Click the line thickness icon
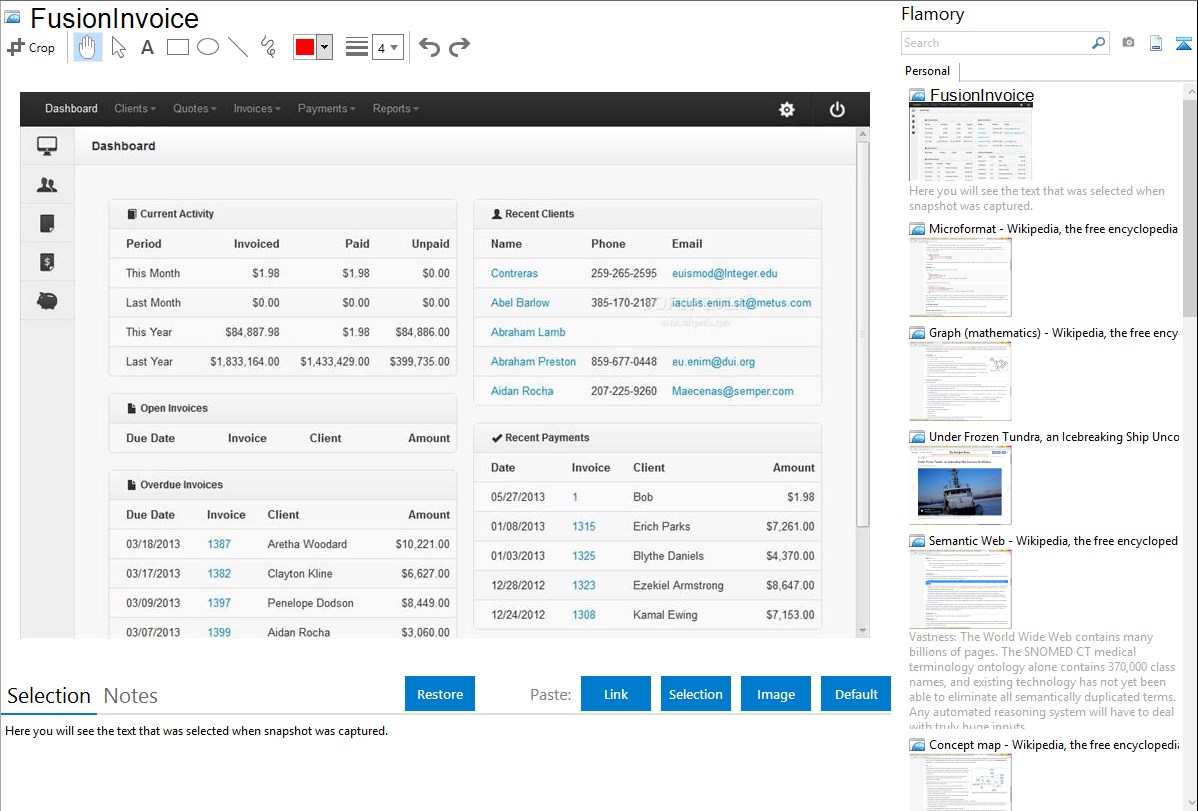The image size is (1198, 811). [356, 47]
